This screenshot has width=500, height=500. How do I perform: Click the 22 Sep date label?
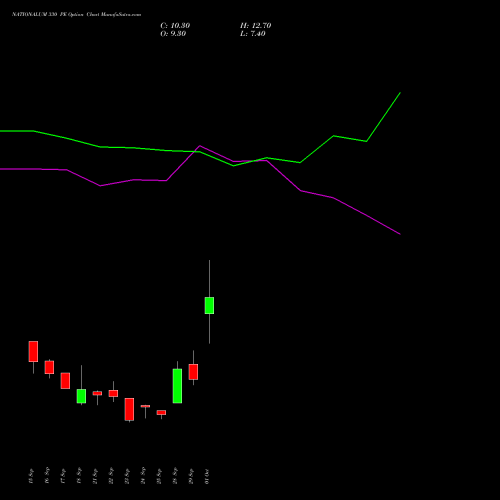point(111,476)
